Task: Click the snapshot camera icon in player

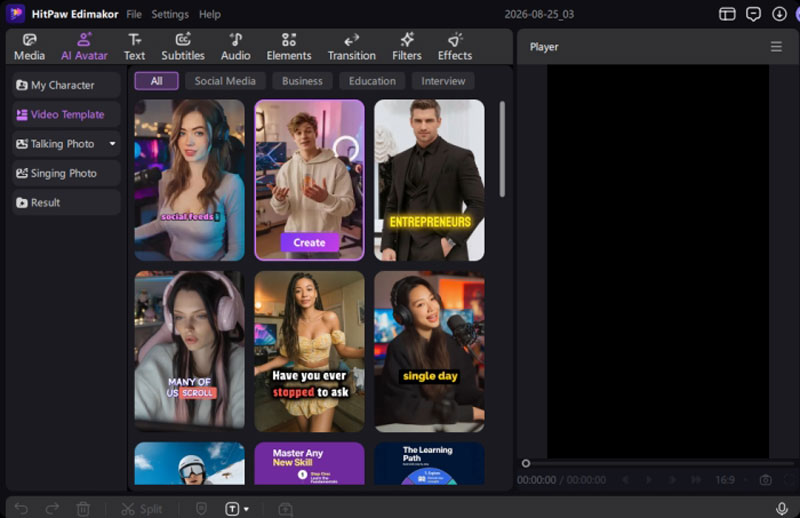Action: pyautogui.click(x=765, y=480)
